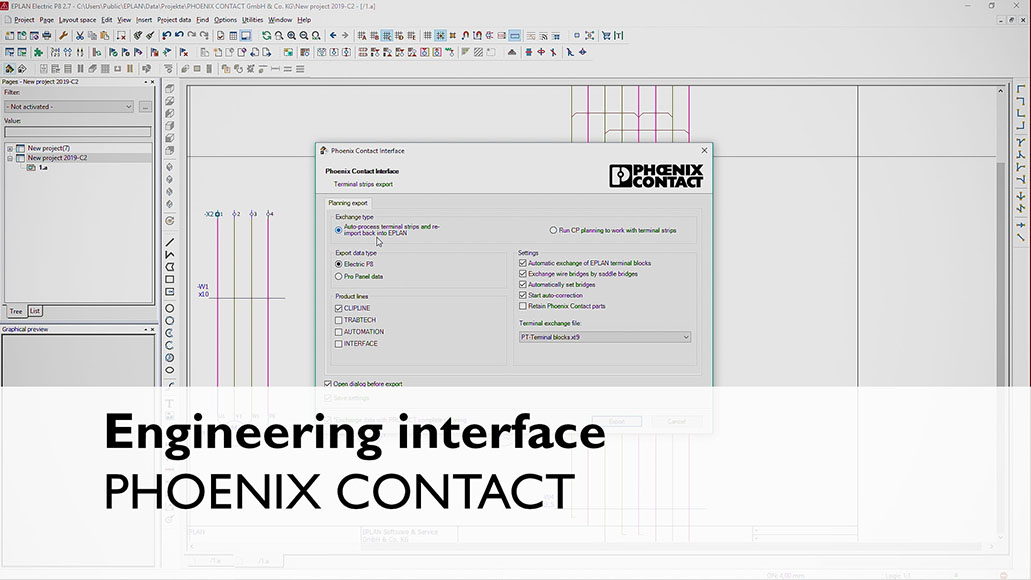The height and width of the screenshot is (580, 1031).
Task: Open the Insert menu
Action: [x=144, y=20]
